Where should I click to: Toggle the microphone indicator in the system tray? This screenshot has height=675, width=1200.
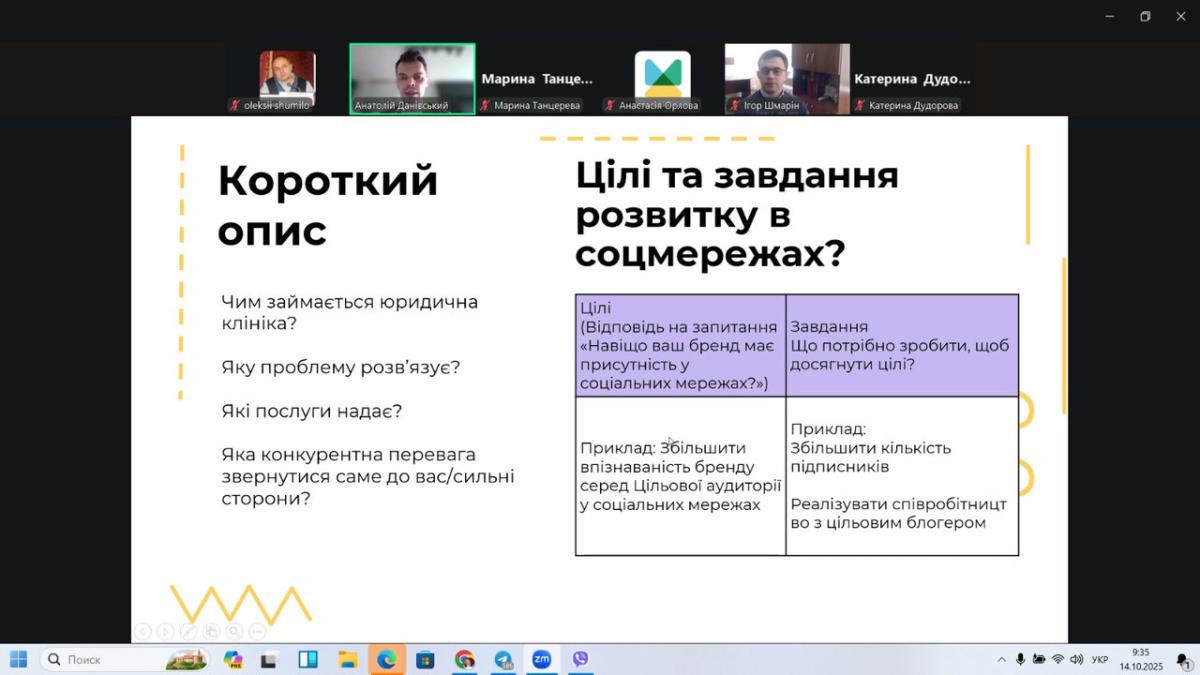tap(1020, 659)
